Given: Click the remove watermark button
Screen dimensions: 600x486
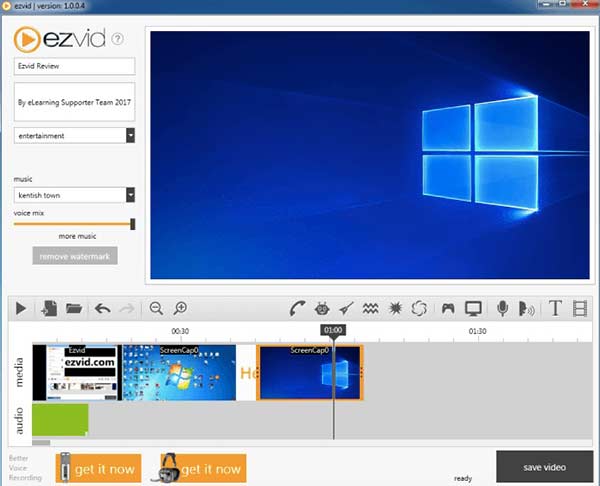Looking at the screenshot, I should pyautogui.click(x=74, y=256).
